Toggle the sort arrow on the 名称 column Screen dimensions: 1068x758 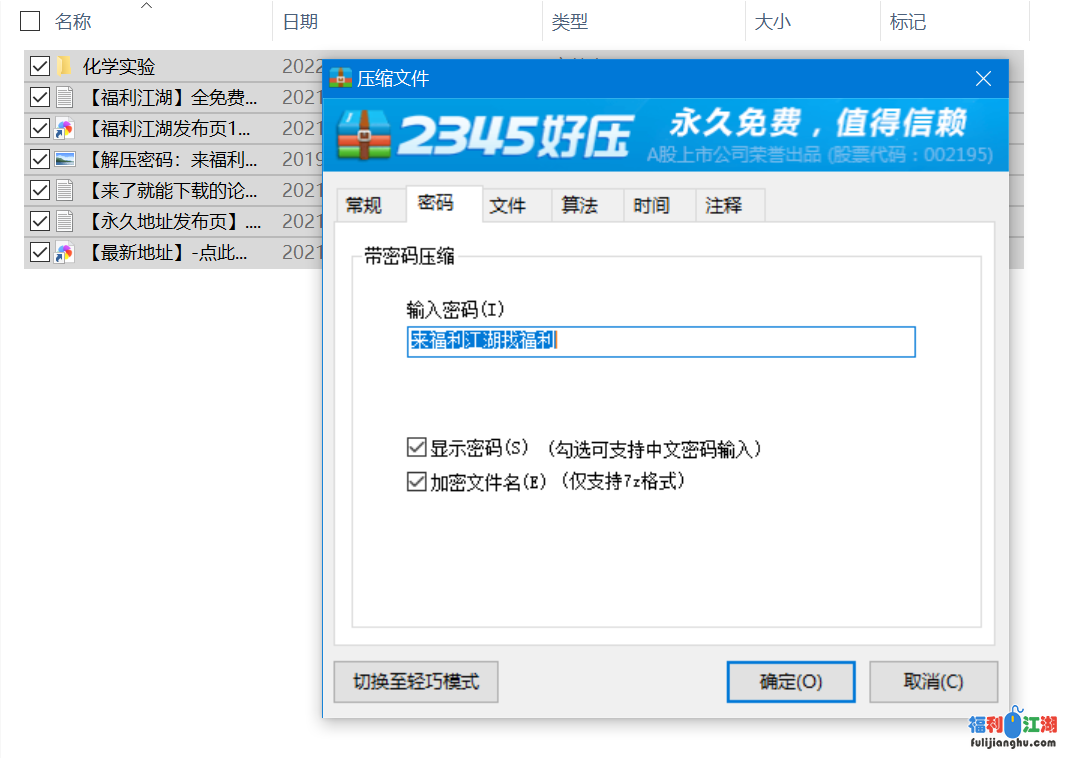tap(148, 6)
